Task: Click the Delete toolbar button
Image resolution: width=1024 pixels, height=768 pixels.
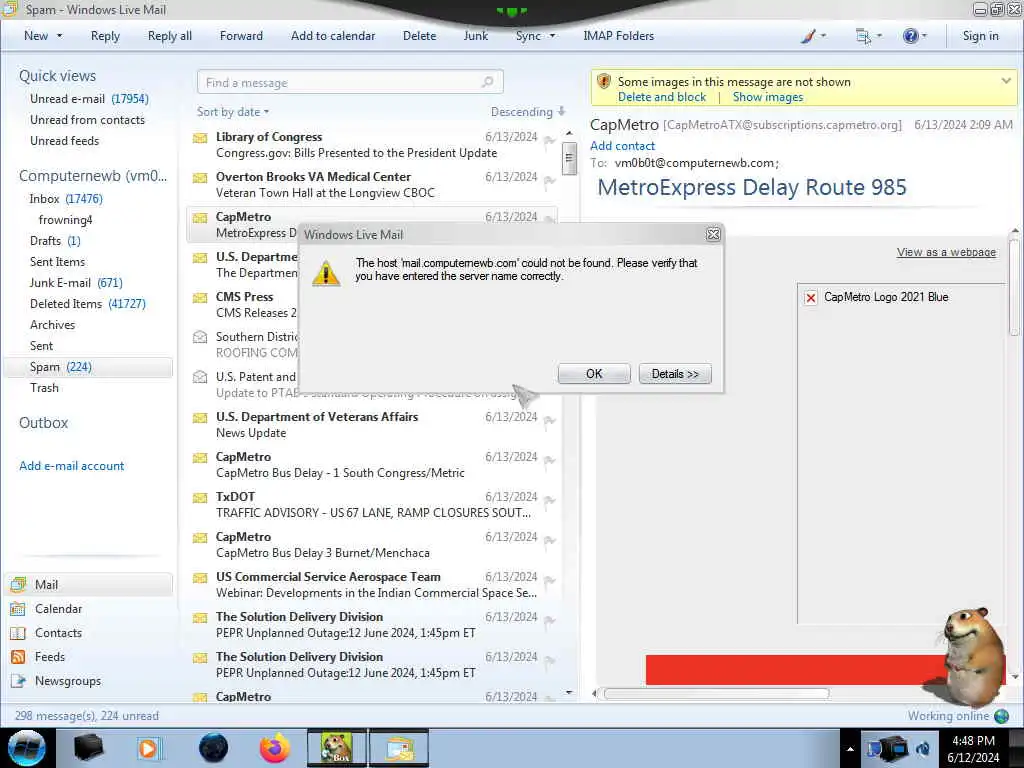Action: point(419,36)
